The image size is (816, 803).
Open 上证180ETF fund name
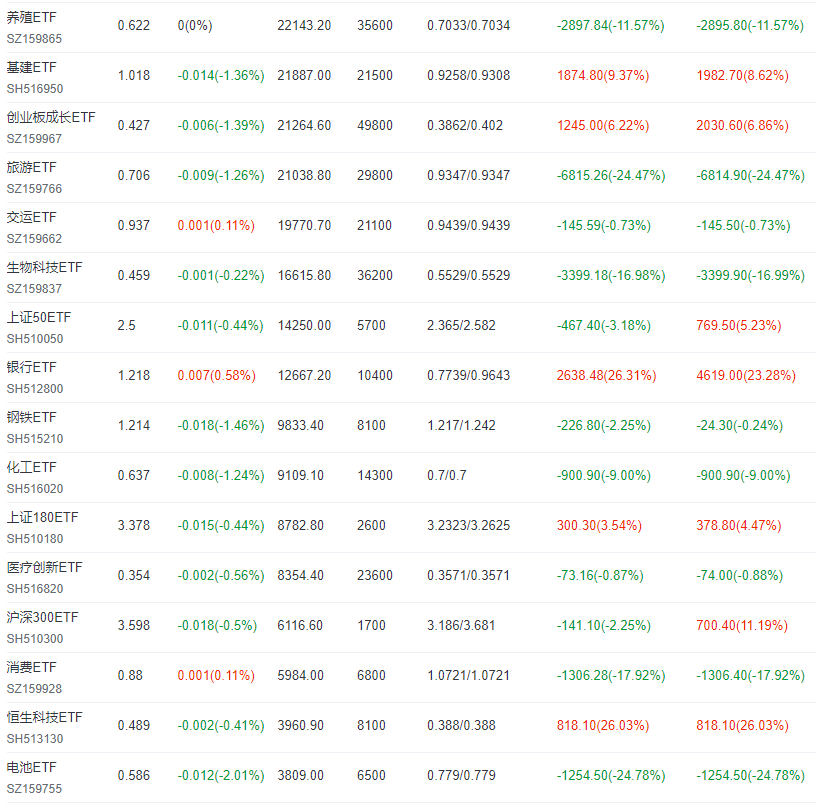[x=42, y=517]
